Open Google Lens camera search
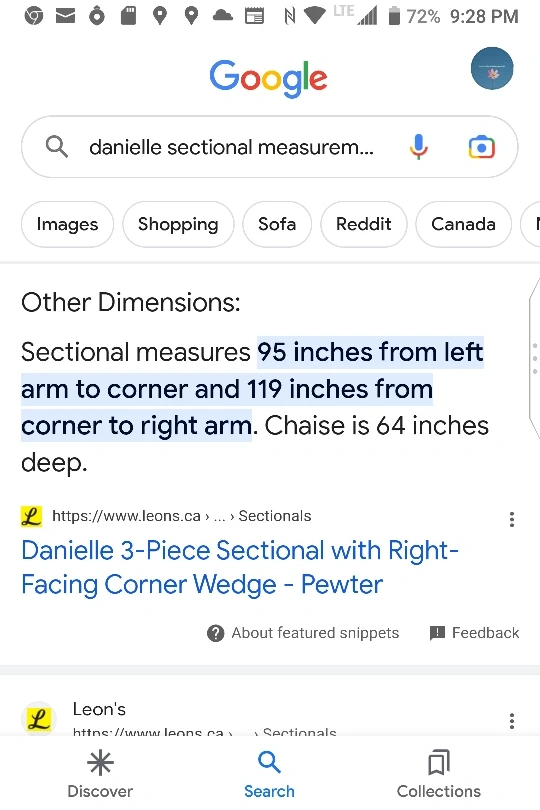 [x=482, y=147]
